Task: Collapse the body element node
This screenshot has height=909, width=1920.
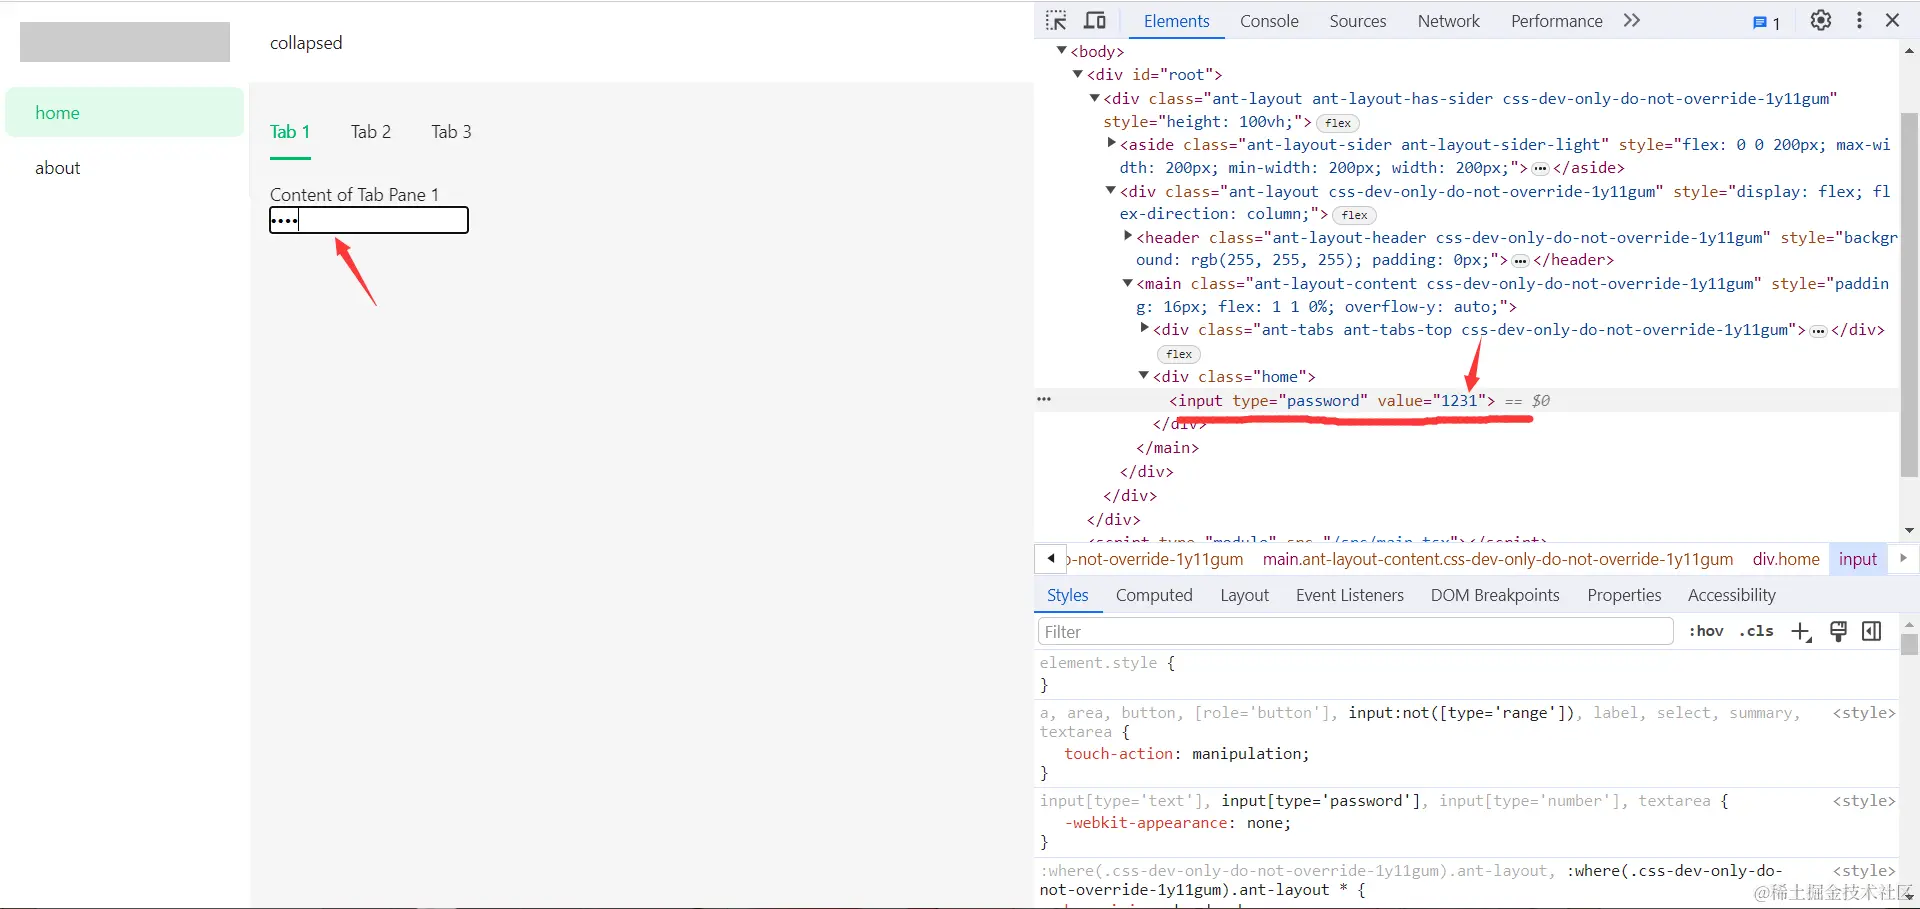Action: click(1062, 50)
